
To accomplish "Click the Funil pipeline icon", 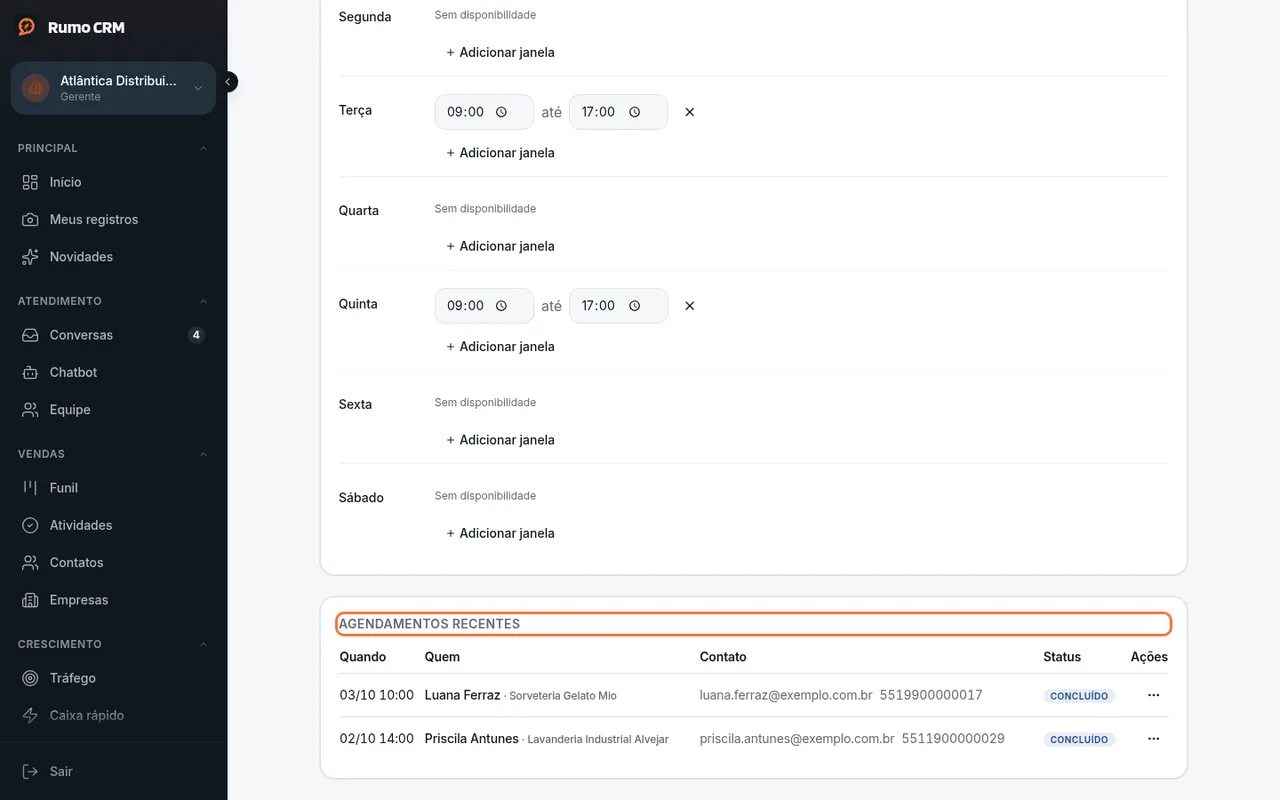I will pyautogui.click(x=30, y=488).
